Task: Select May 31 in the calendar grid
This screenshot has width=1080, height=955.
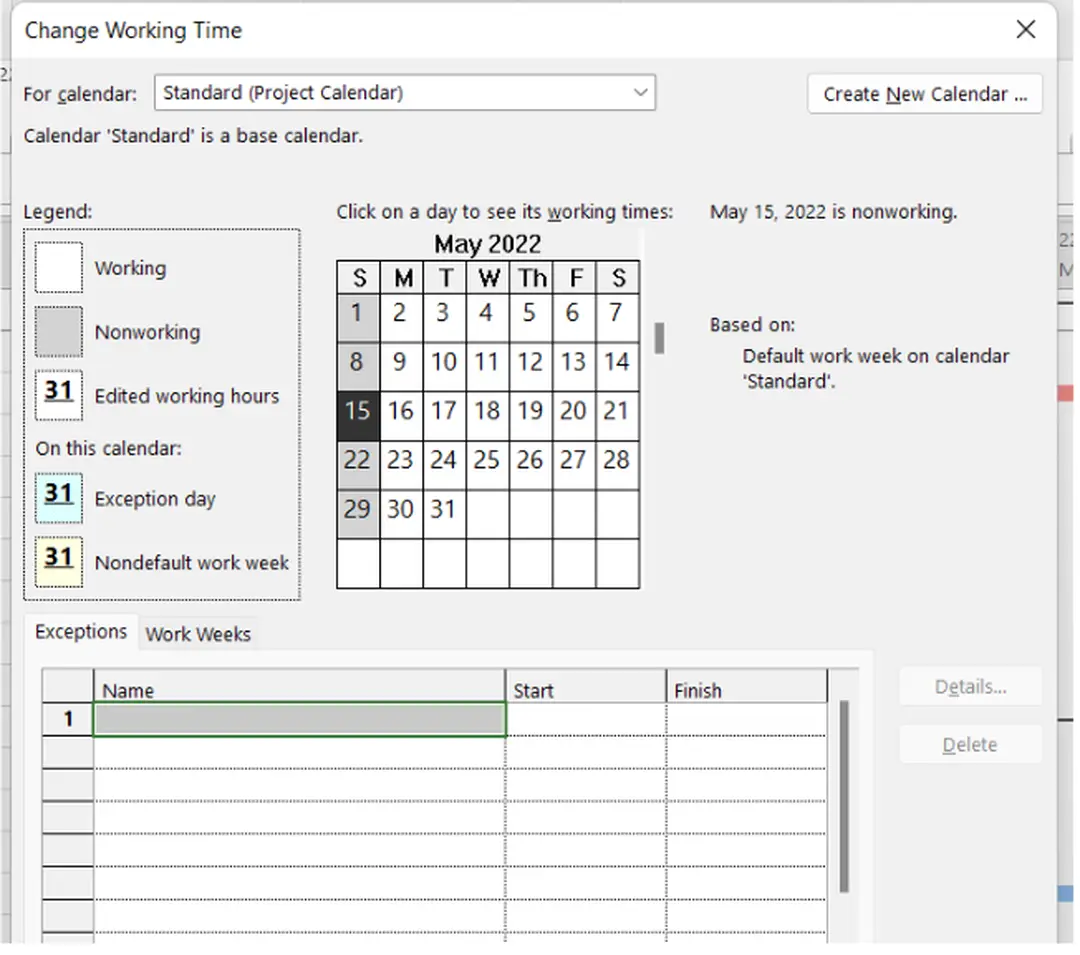Action: (444, 509)
